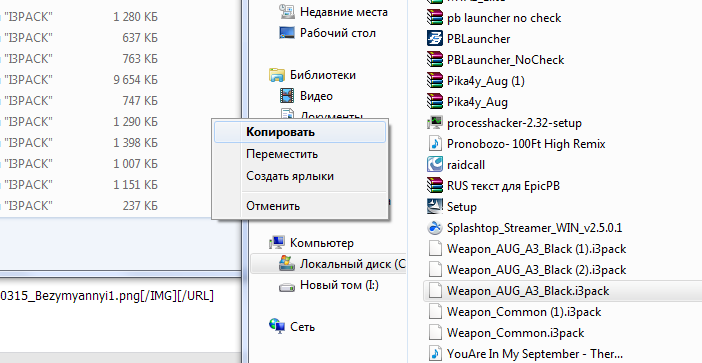Select Weapon_AUG_A3_Black (1).i3pack file
This screenshot has height=363, width=702.
(536, 249)
